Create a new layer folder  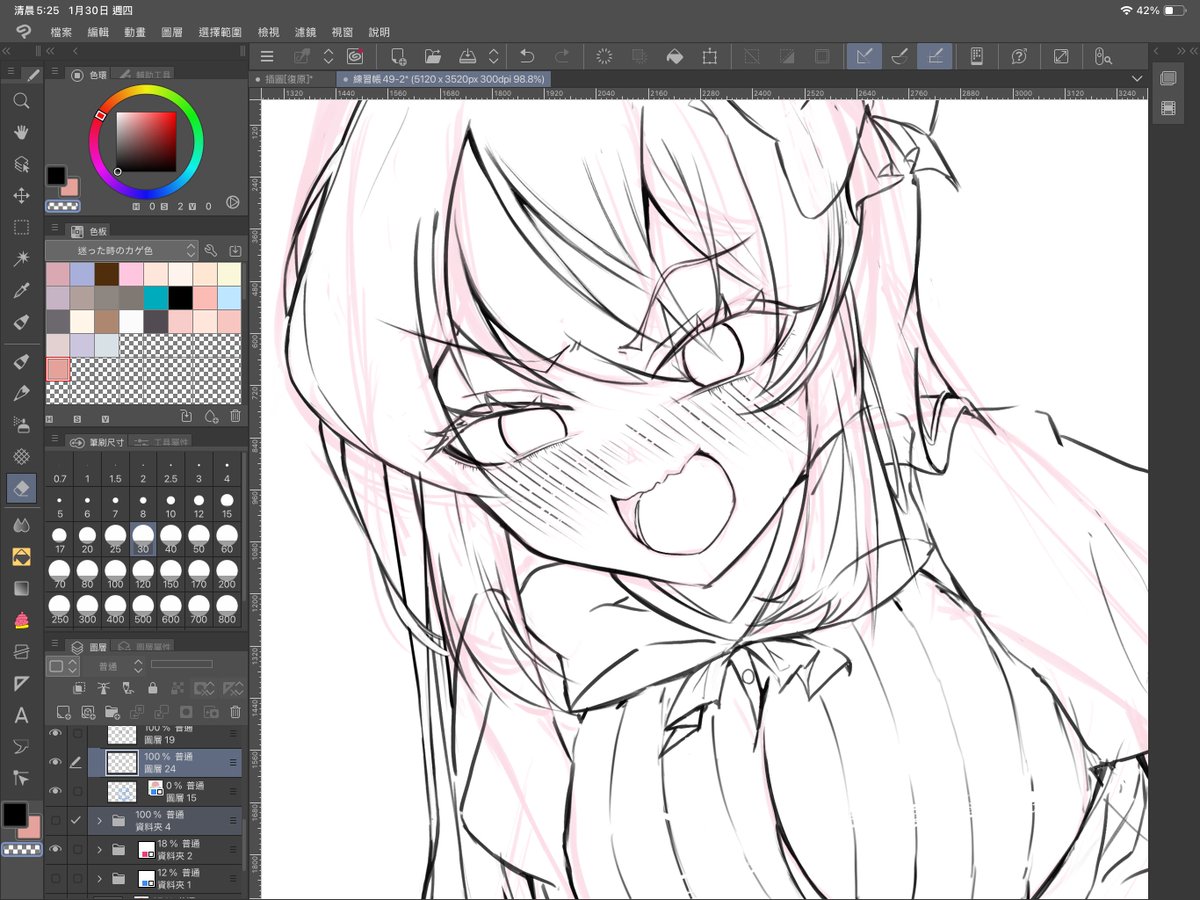coord(112,712)
